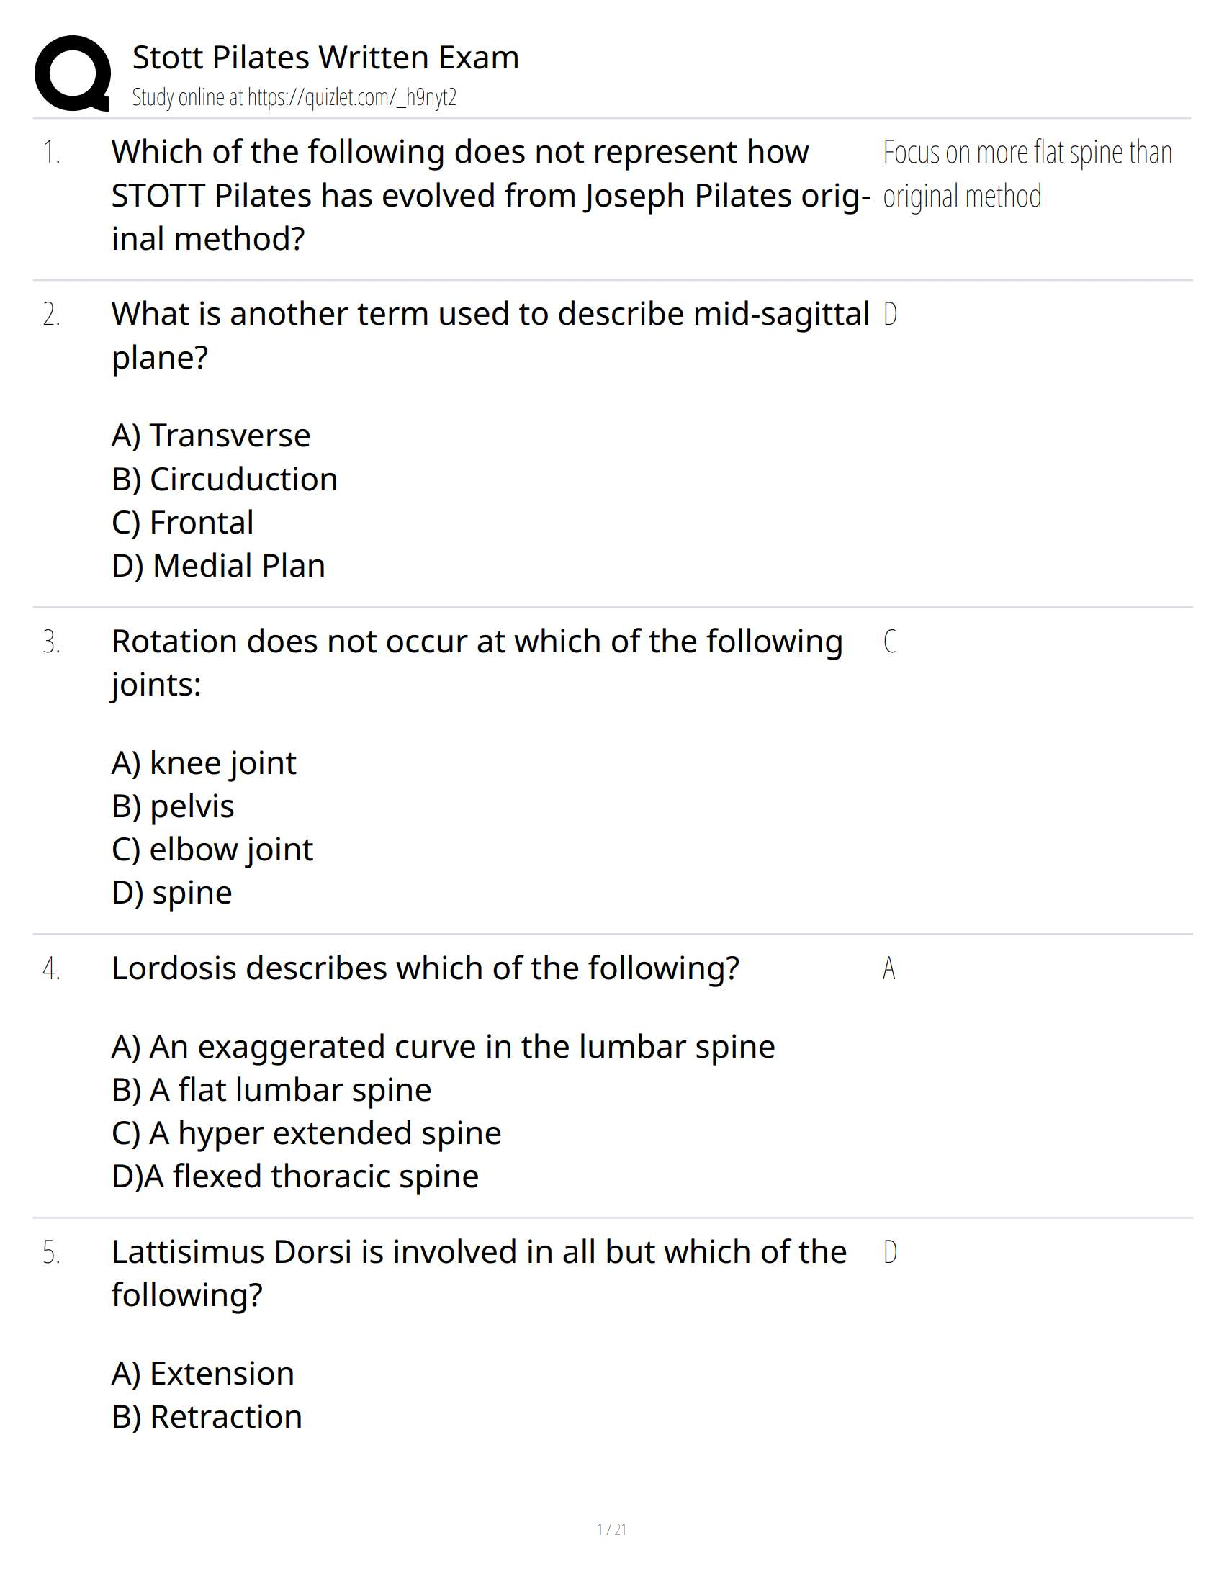
Task: Click the answer text 'Focus on more flat spine'
Action: [1027, 153]
